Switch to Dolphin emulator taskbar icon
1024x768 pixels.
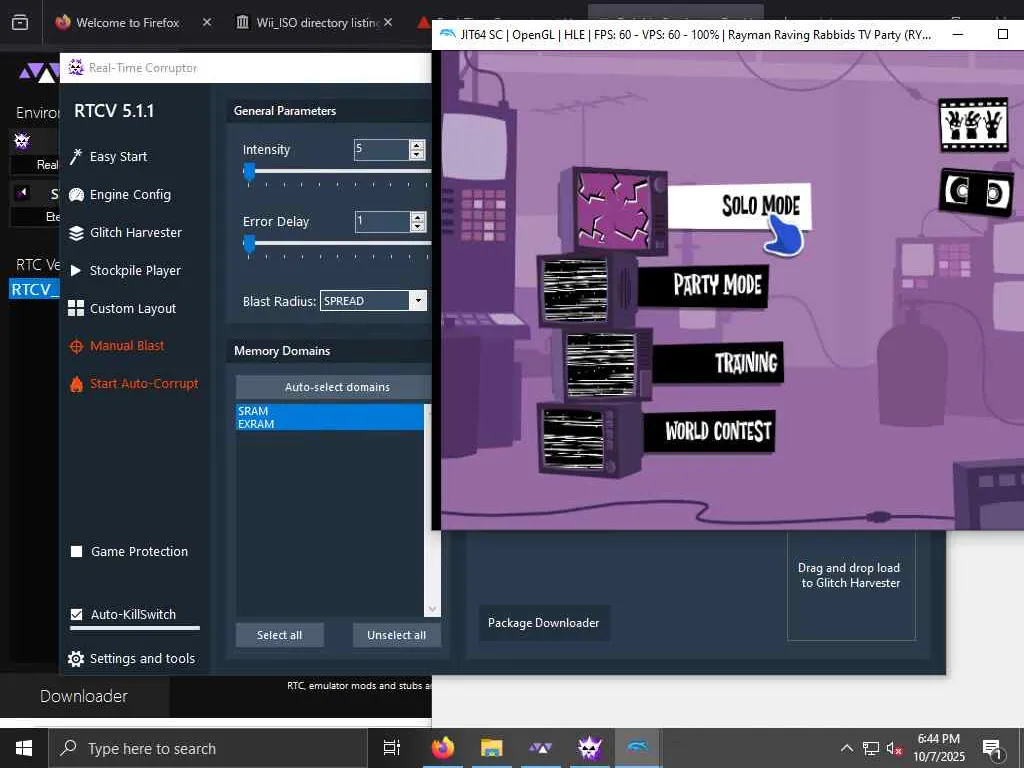click(637, 746)
